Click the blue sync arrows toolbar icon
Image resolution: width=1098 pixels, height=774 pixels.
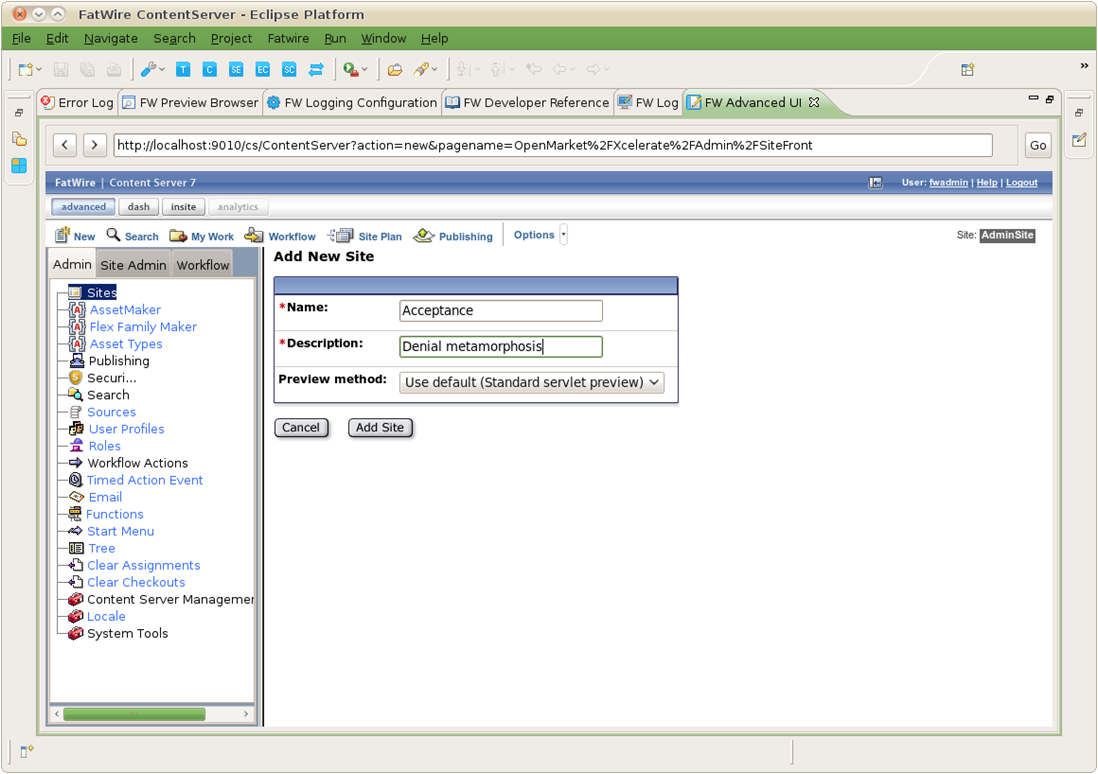[316, 69]
